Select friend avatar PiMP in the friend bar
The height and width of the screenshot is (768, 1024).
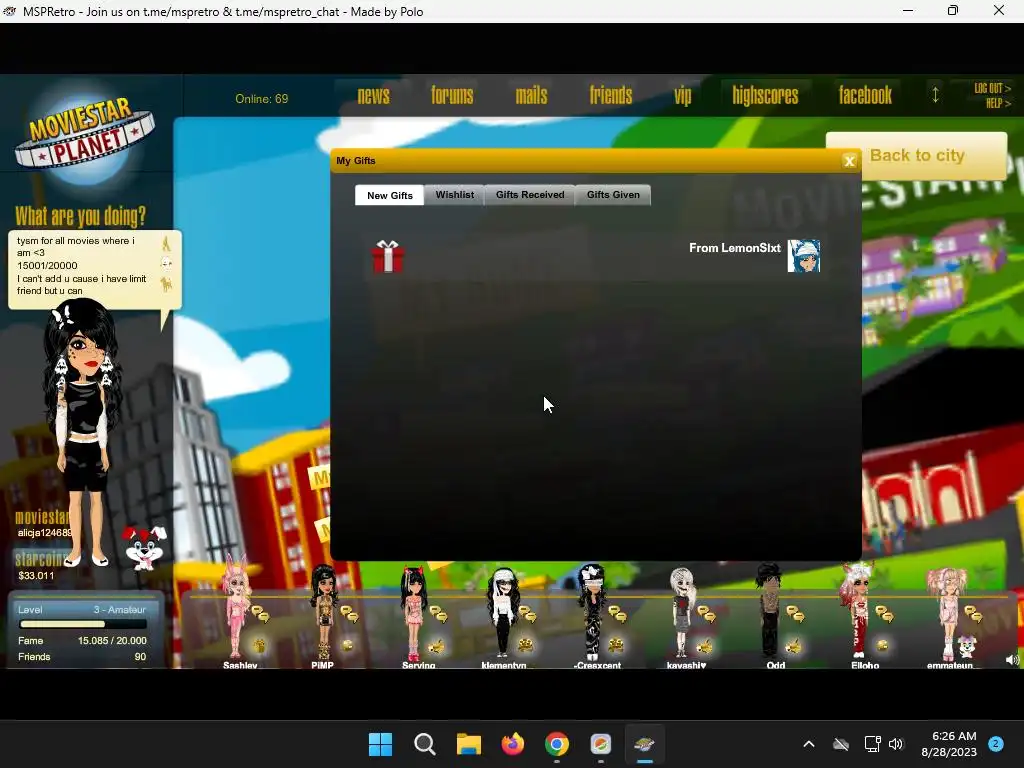point(323,611)
